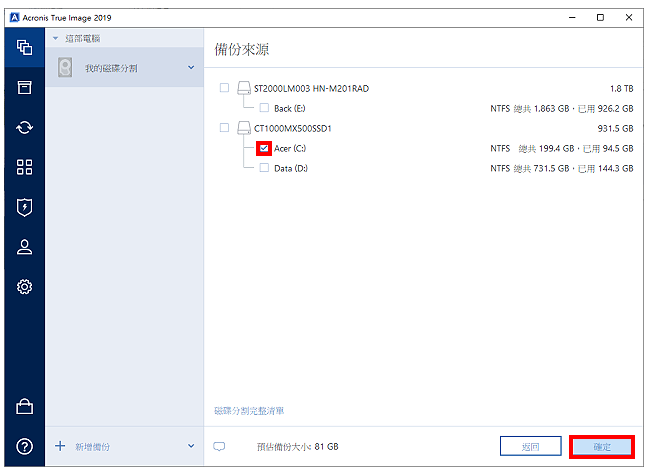Click the 1.8 TB size value
Screen dimensions: 649x471
[622, 89]
